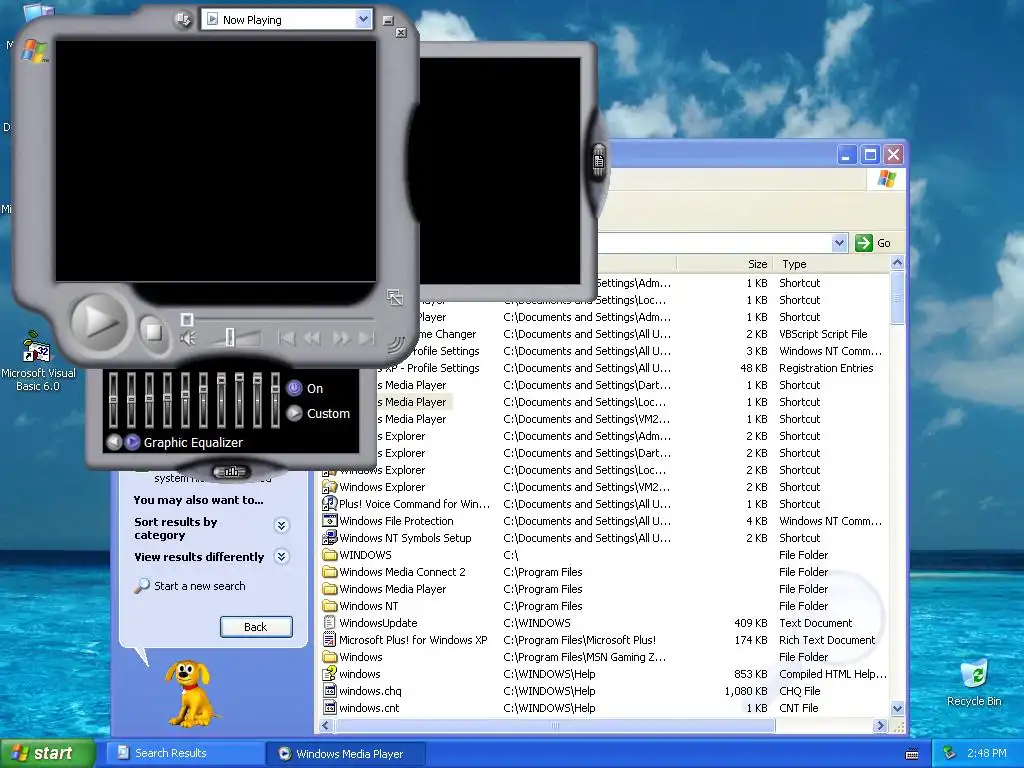This screenshot has width=1024, height=768.
Task: Toggle the equalizer drawer bottom handle
Action: 231,472
